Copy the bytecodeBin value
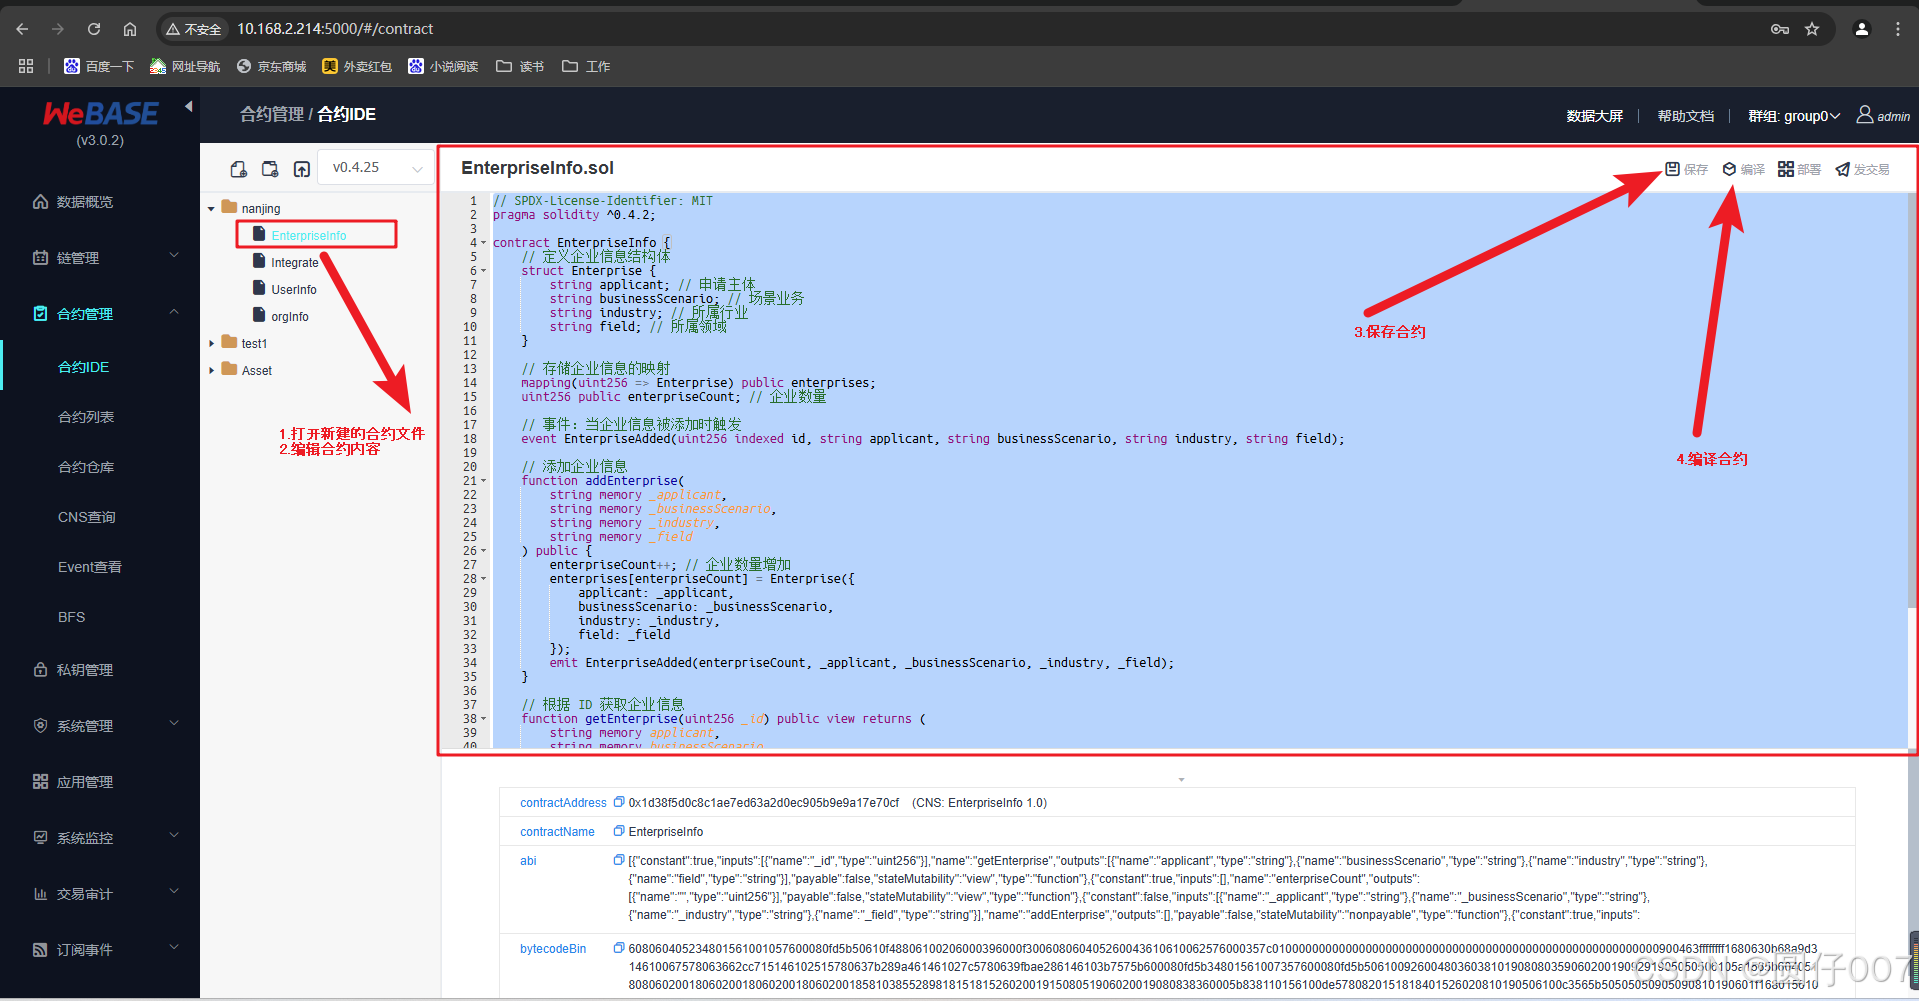This screenshot has width=1919, height=1001. pyautogui.click(x=619, y=948)
